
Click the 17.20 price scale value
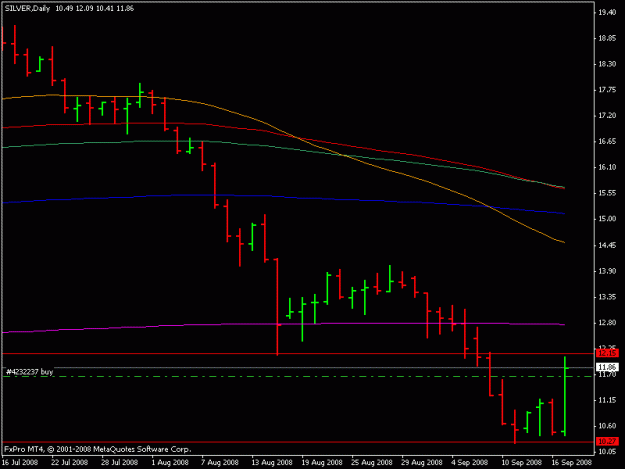click(607, 115)
